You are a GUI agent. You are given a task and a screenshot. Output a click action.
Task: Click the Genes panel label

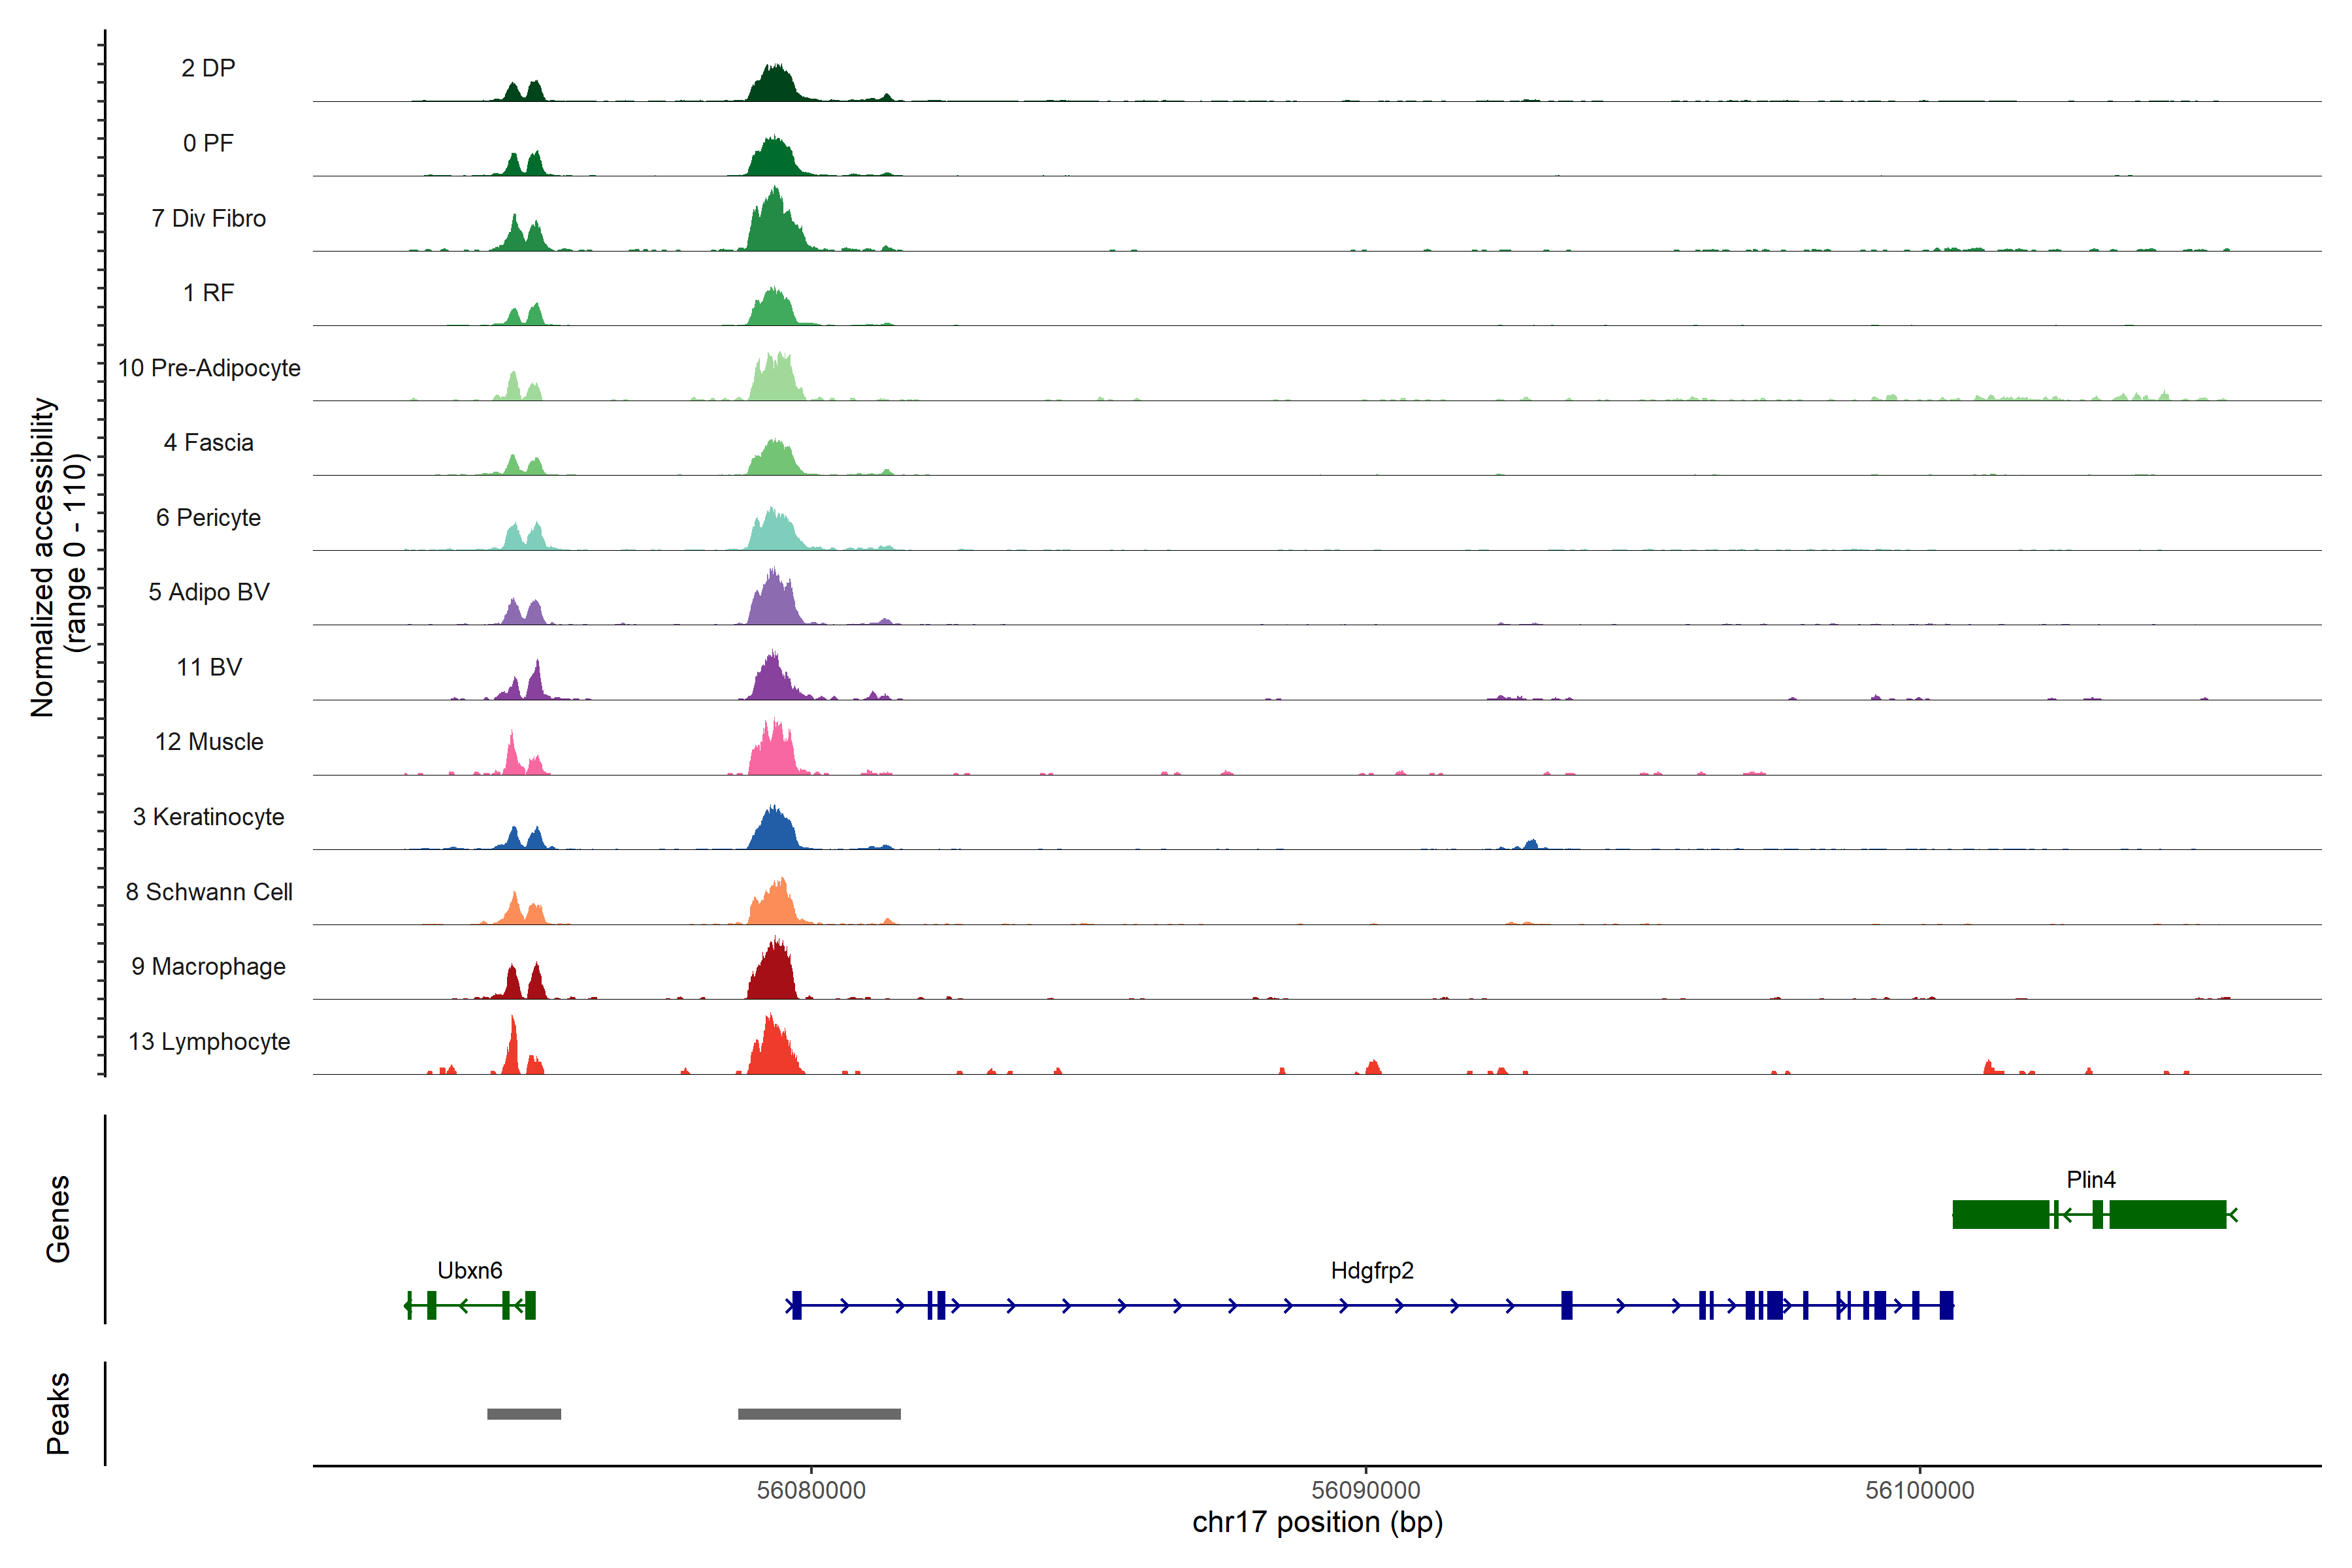pyautogui.click(x=58, y=1218)
